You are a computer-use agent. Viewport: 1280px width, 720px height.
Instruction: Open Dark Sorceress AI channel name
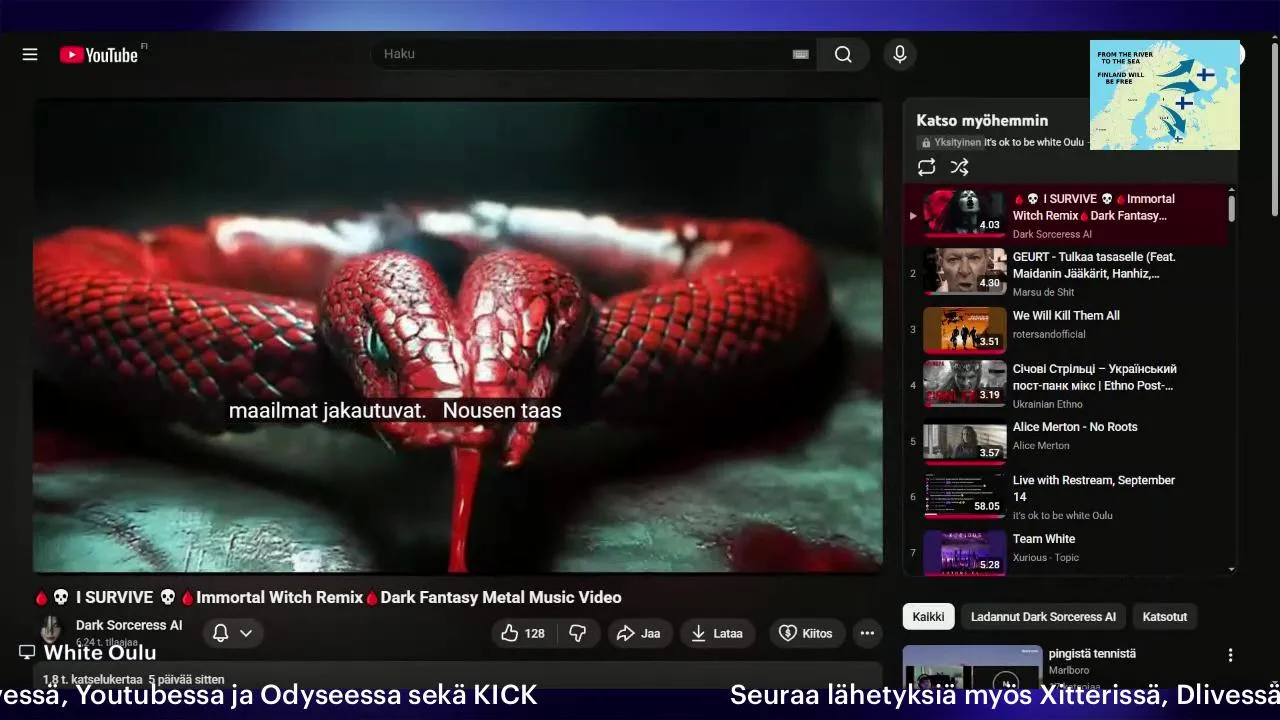pyautogui.click(x=129, y=625)
